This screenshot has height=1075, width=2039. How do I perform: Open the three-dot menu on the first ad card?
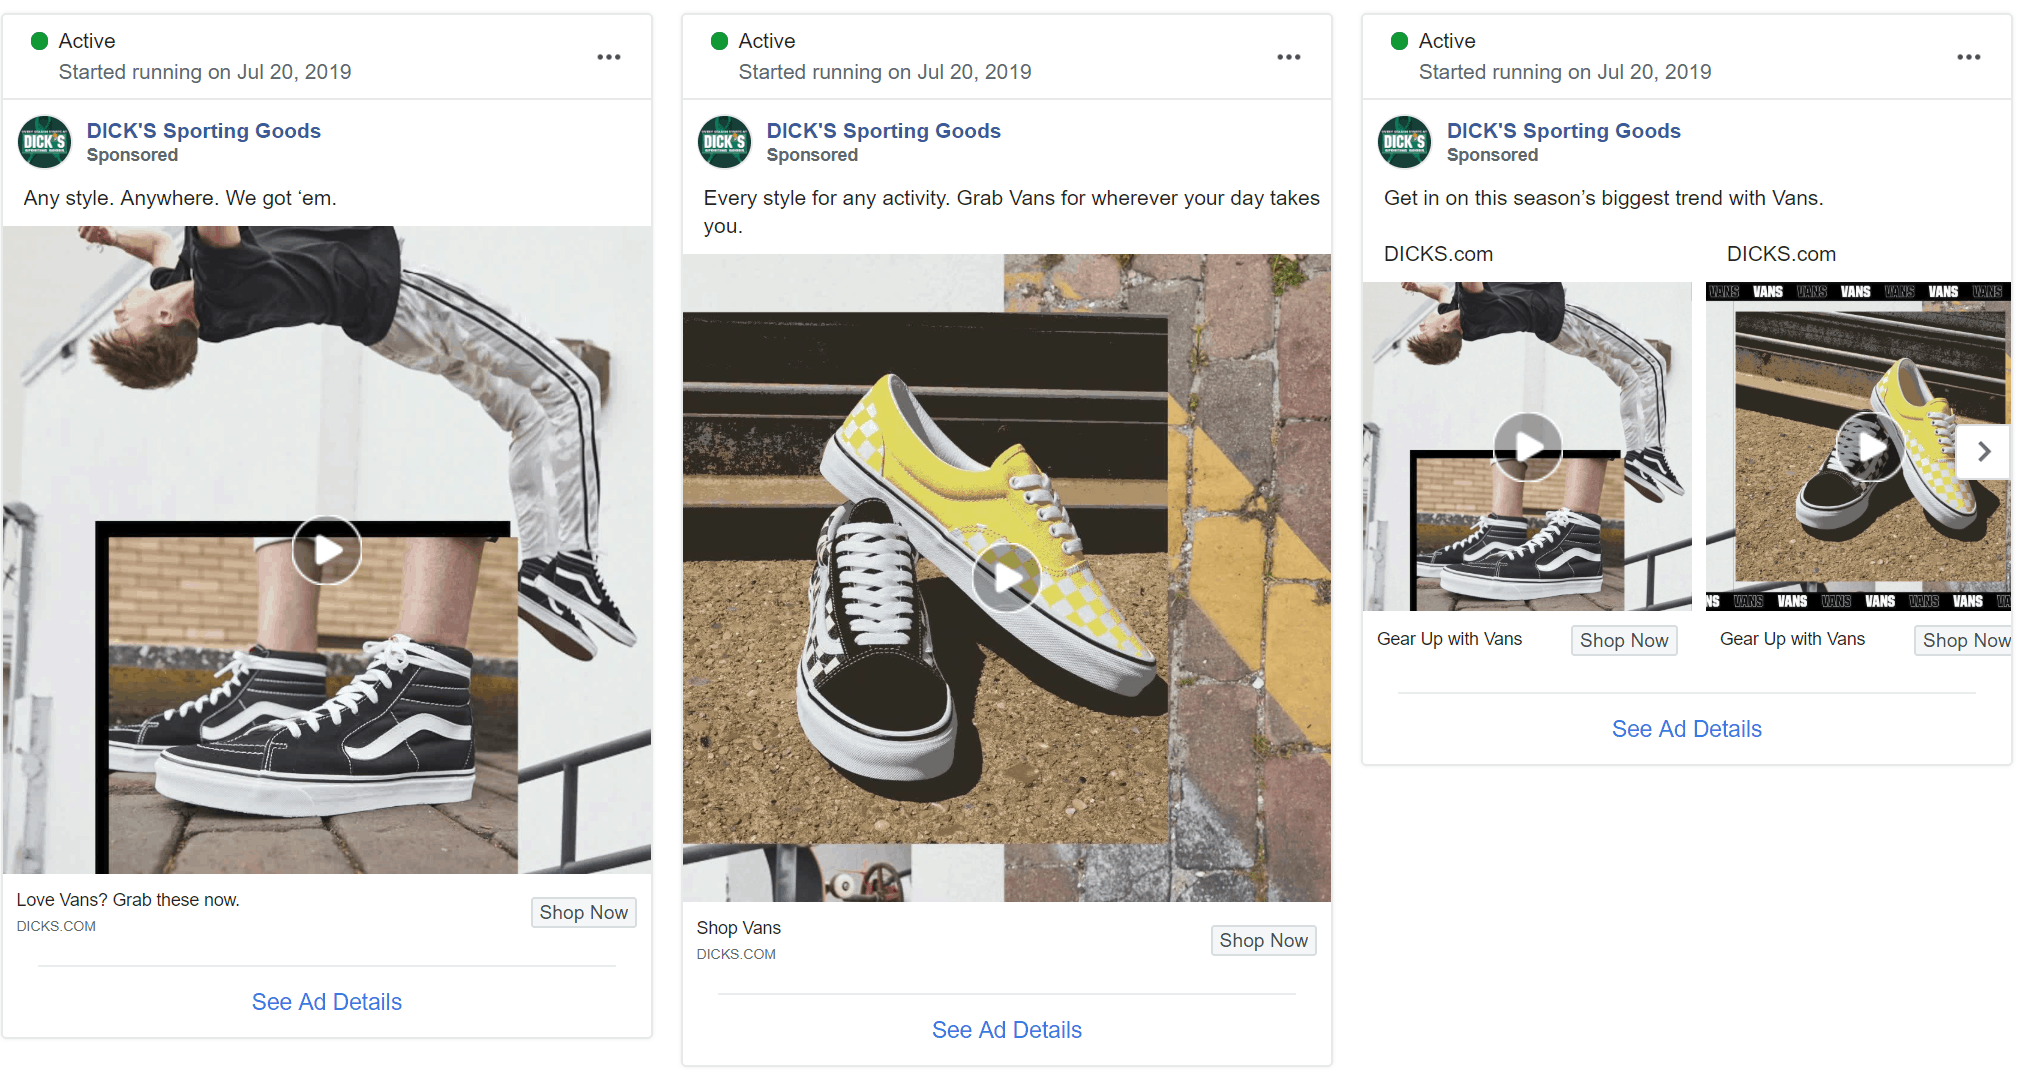(x=609, y=57)
